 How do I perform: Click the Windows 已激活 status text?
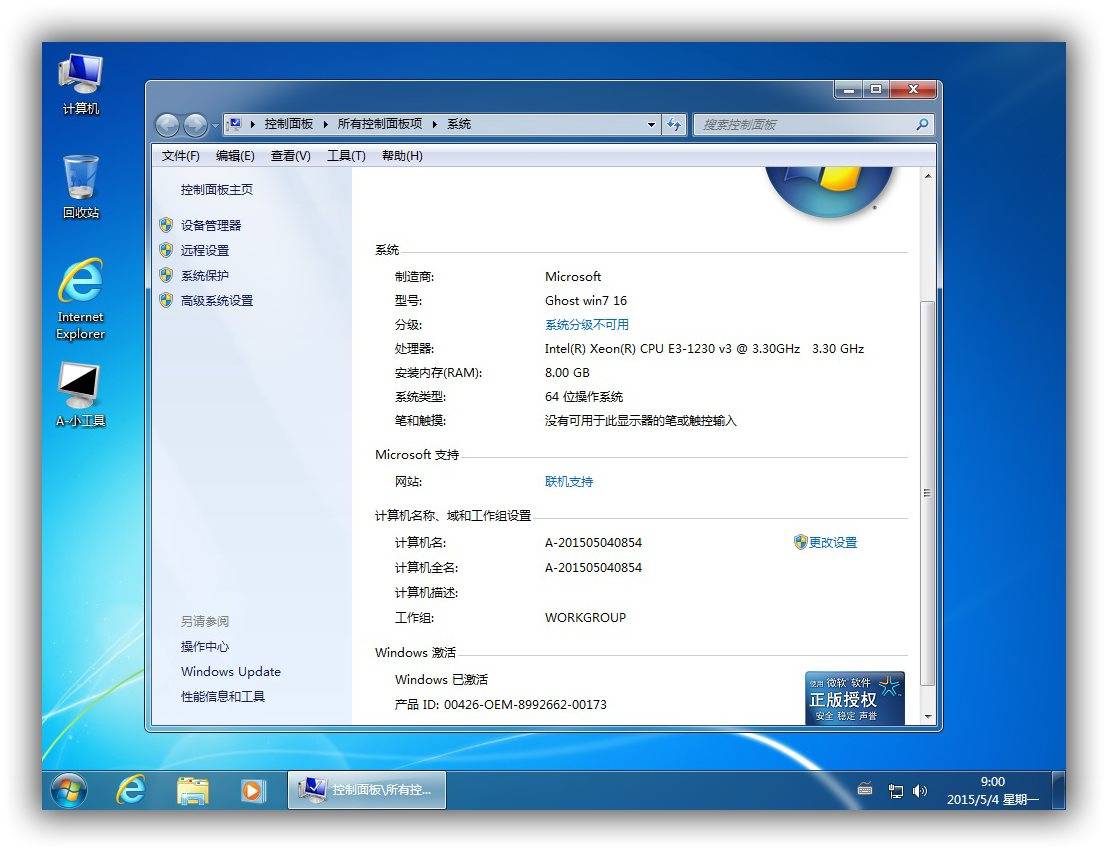tap(441, 679)
